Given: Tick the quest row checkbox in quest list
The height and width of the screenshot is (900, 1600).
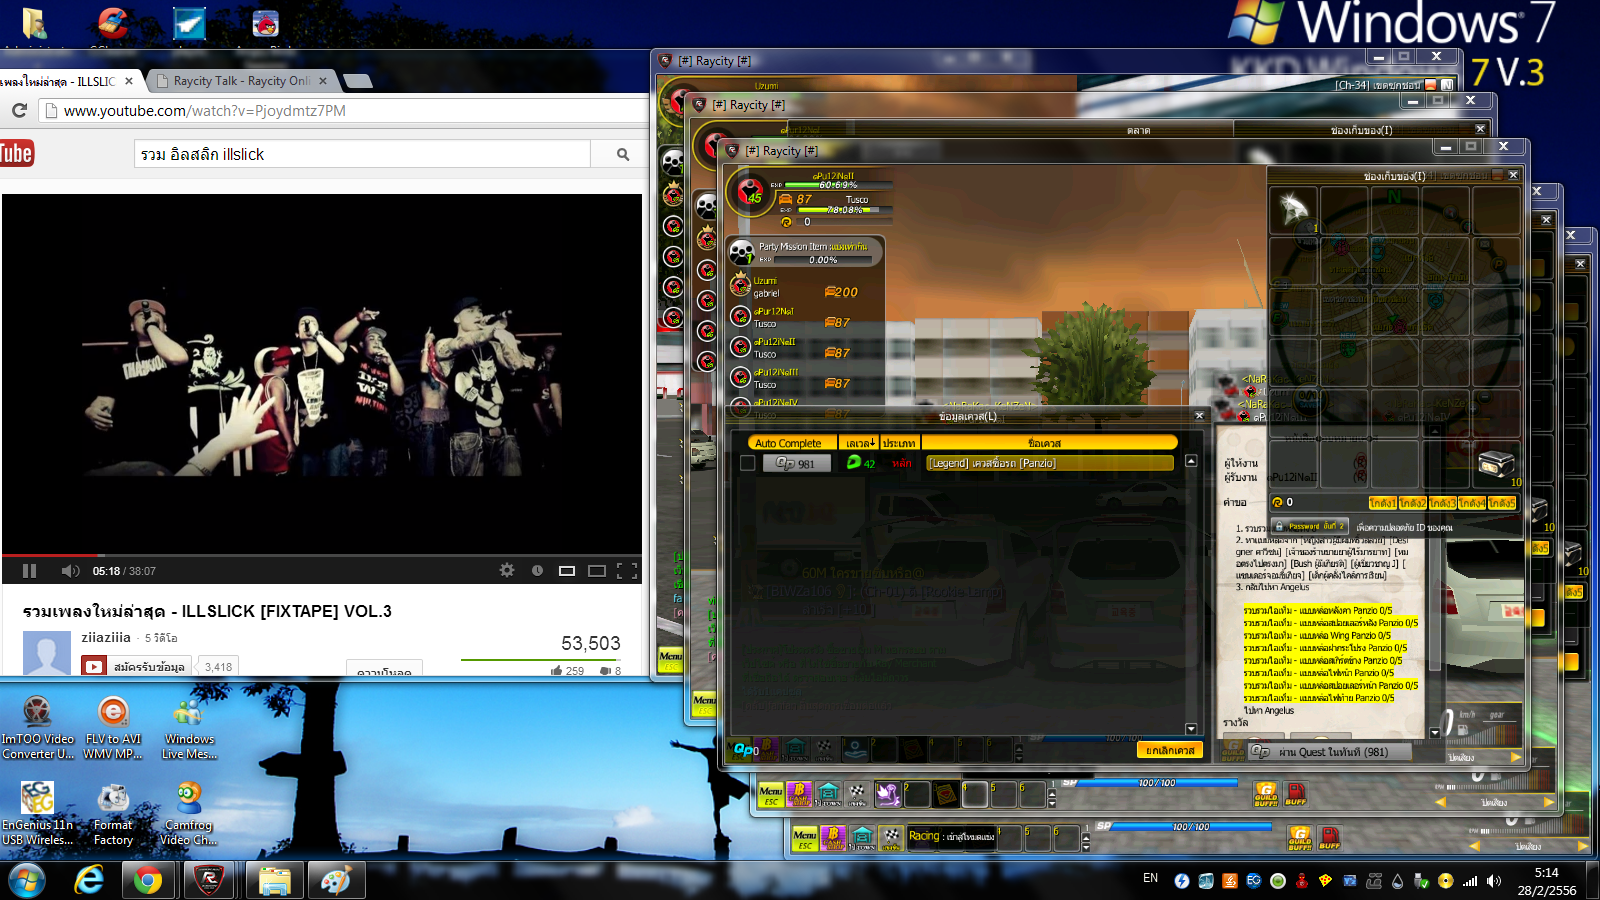Looking at the screenshot, I should click(747, 463).
